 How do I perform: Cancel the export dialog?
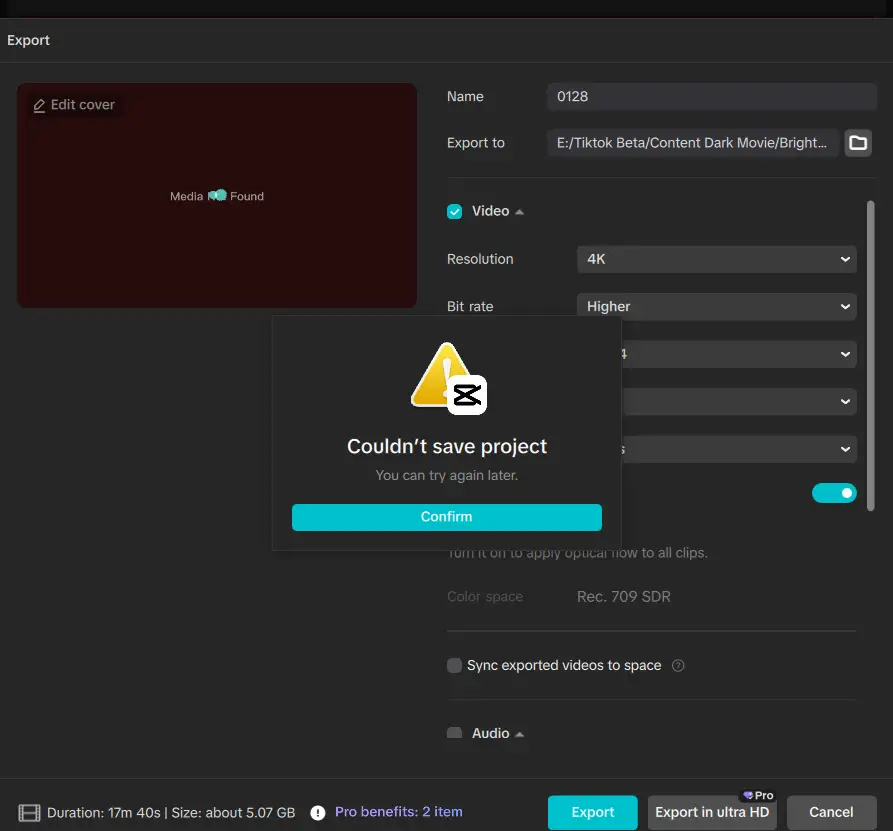coord(831,812)
